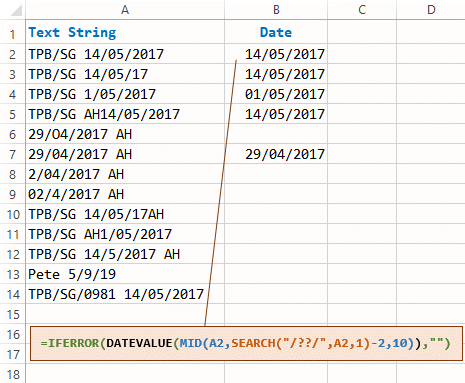Viewport: 465px width, 383px height.
Task: Select cell '29/O4/2017 AH' in row 6
Action: [125, 134]
